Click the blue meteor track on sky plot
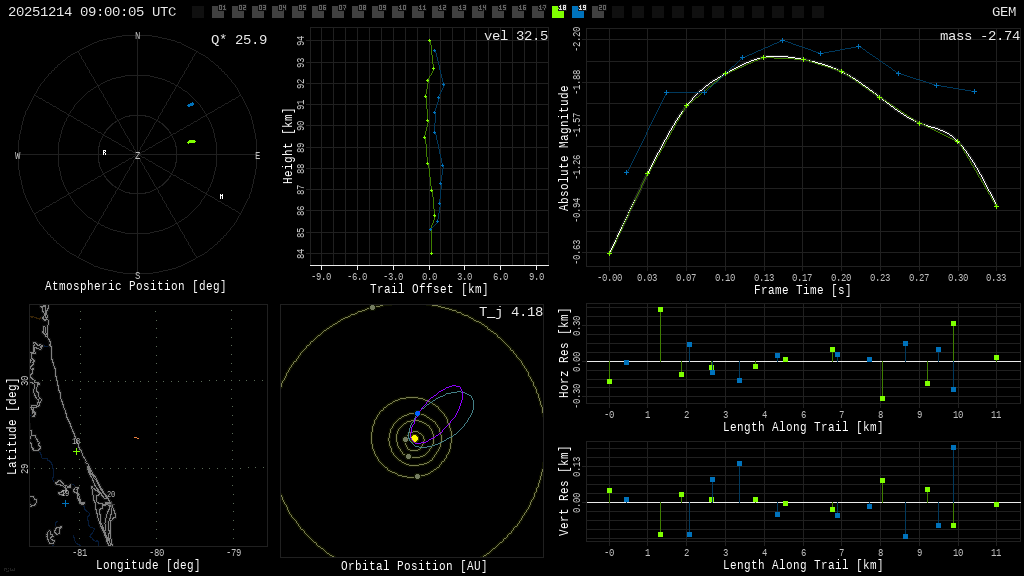 click(190, 104)
